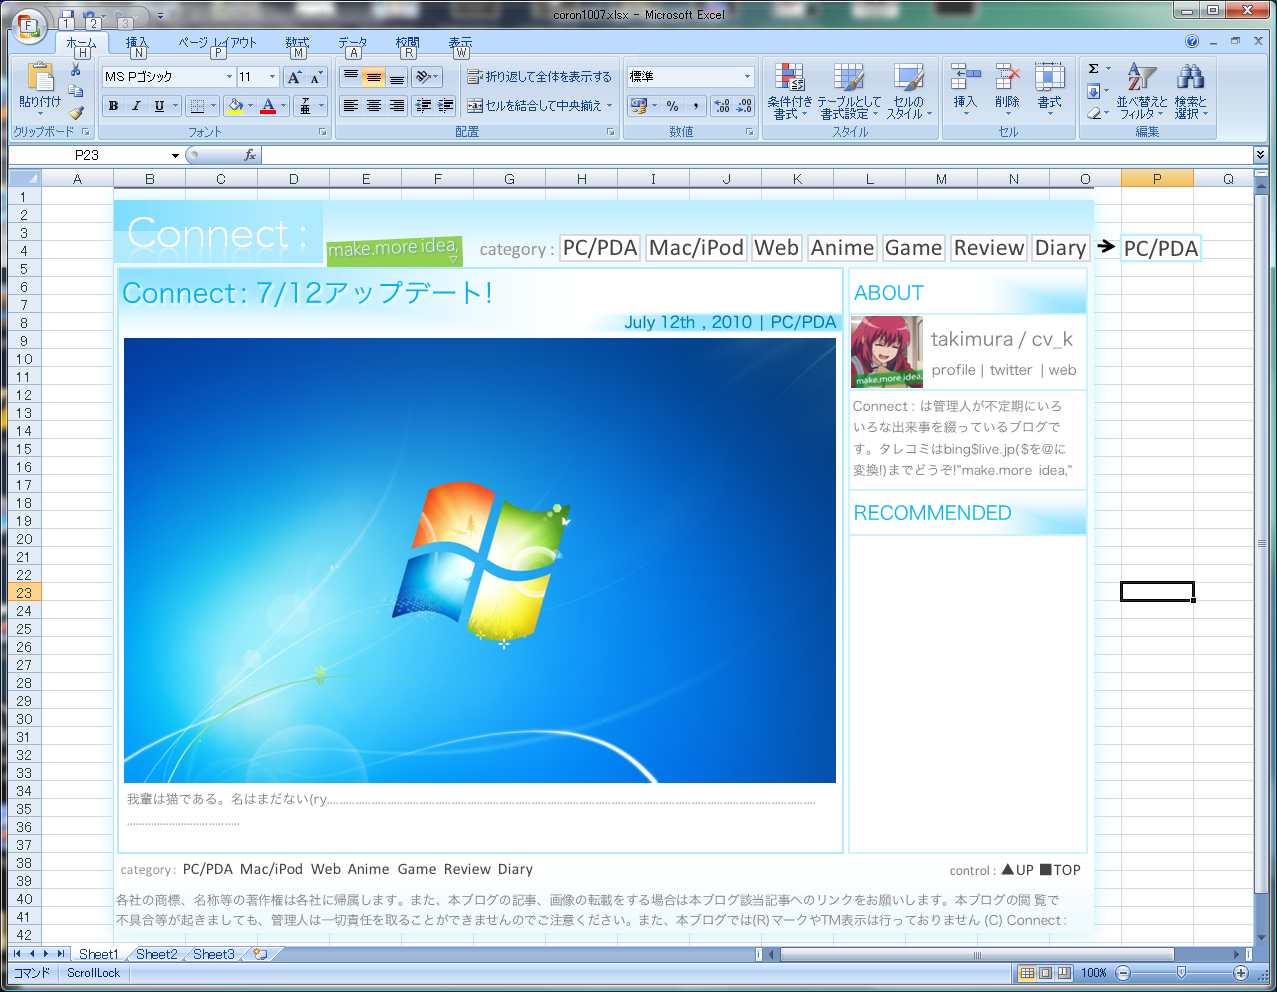Click the Increase Decimal icon
The width and height of the screenshot is (1277, 992).
click(x=723, y=105)
